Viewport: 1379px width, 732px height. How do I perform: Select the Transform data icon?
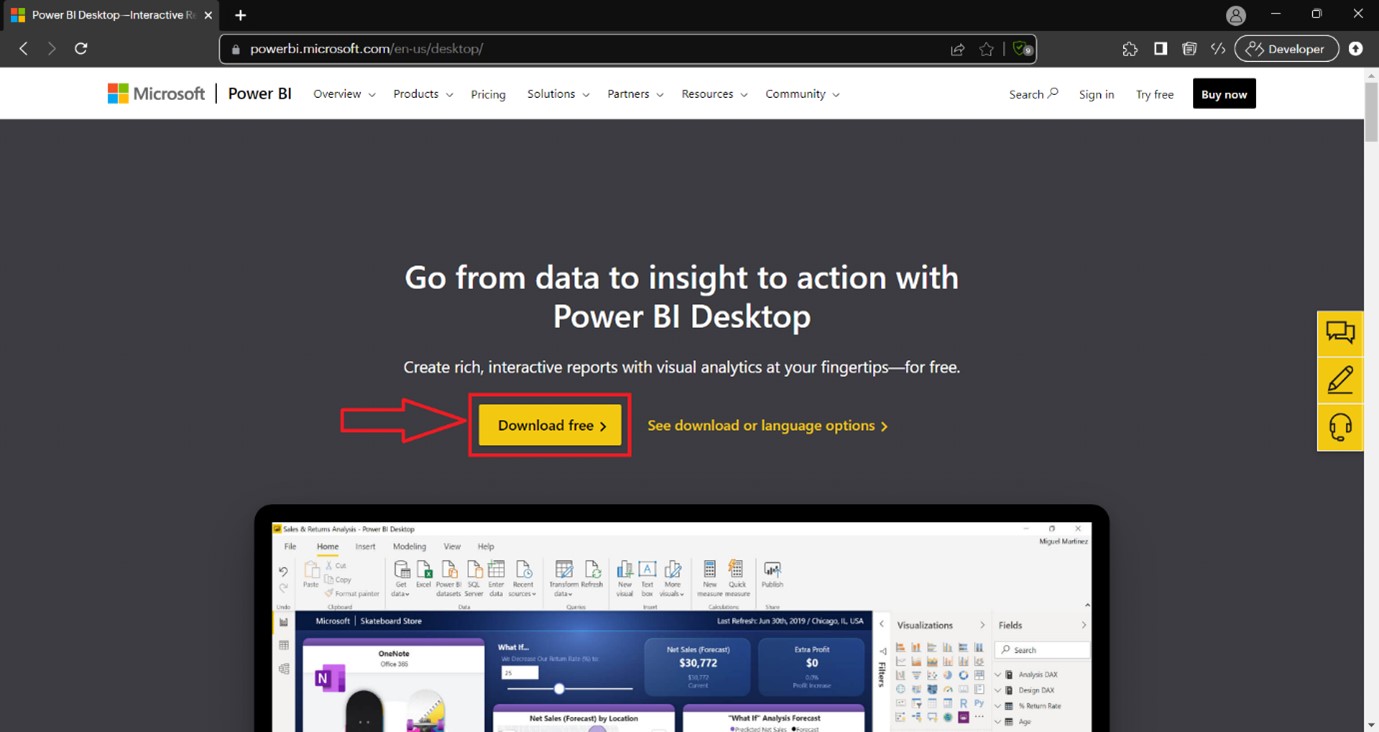click(x=563, y=570)
